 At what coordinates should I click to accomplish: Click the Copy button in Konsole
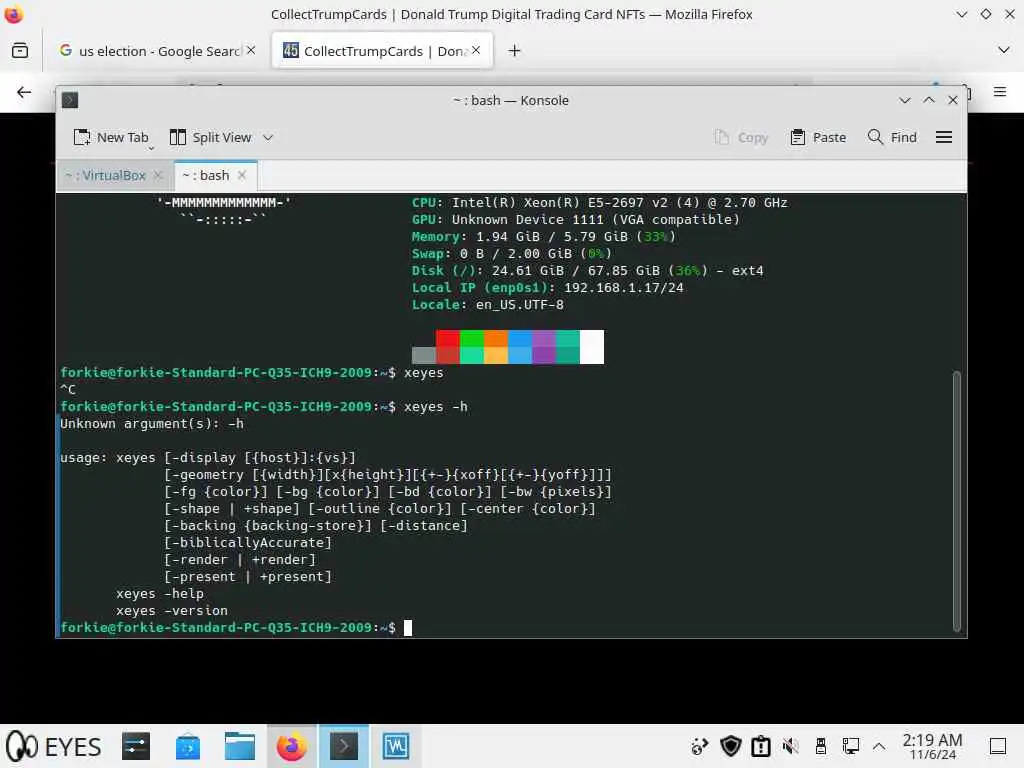click(741, 137)
